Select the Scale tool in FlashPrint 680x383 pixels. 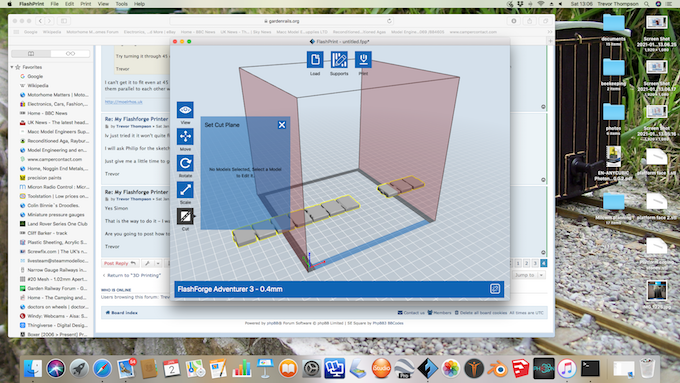(185, 190)
